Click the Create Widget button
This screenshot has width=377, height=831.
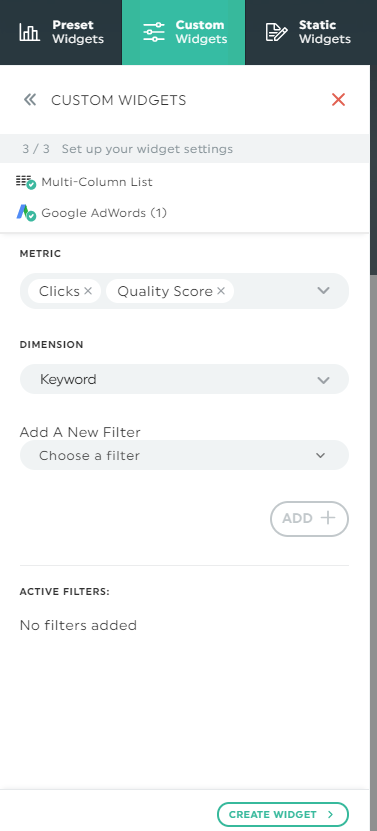283,815
